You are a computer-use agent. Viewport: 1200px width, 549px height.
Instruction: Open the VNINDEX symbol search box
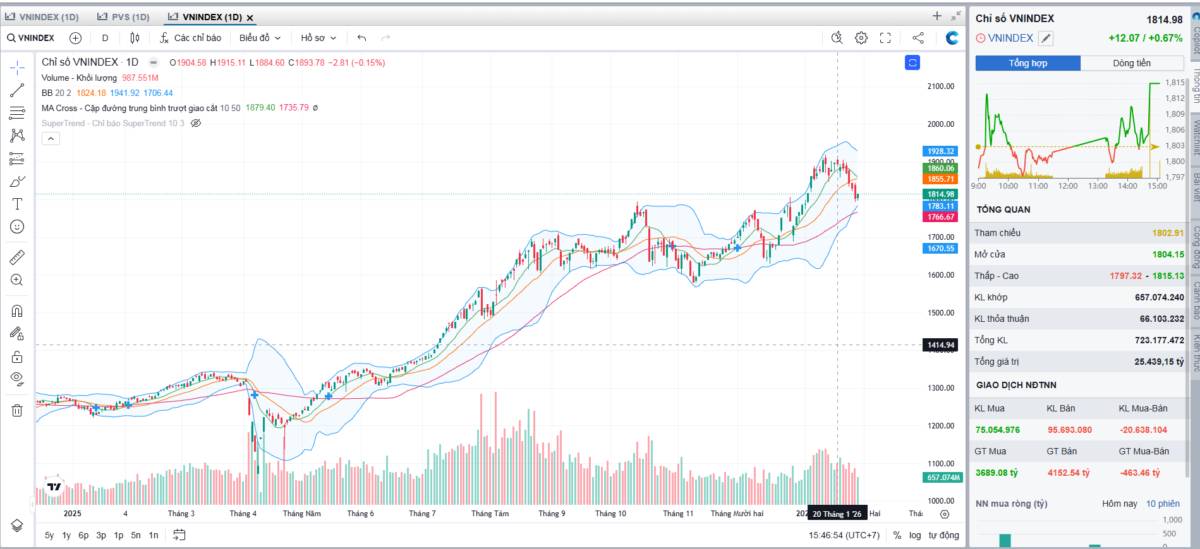tap(31, 38)
